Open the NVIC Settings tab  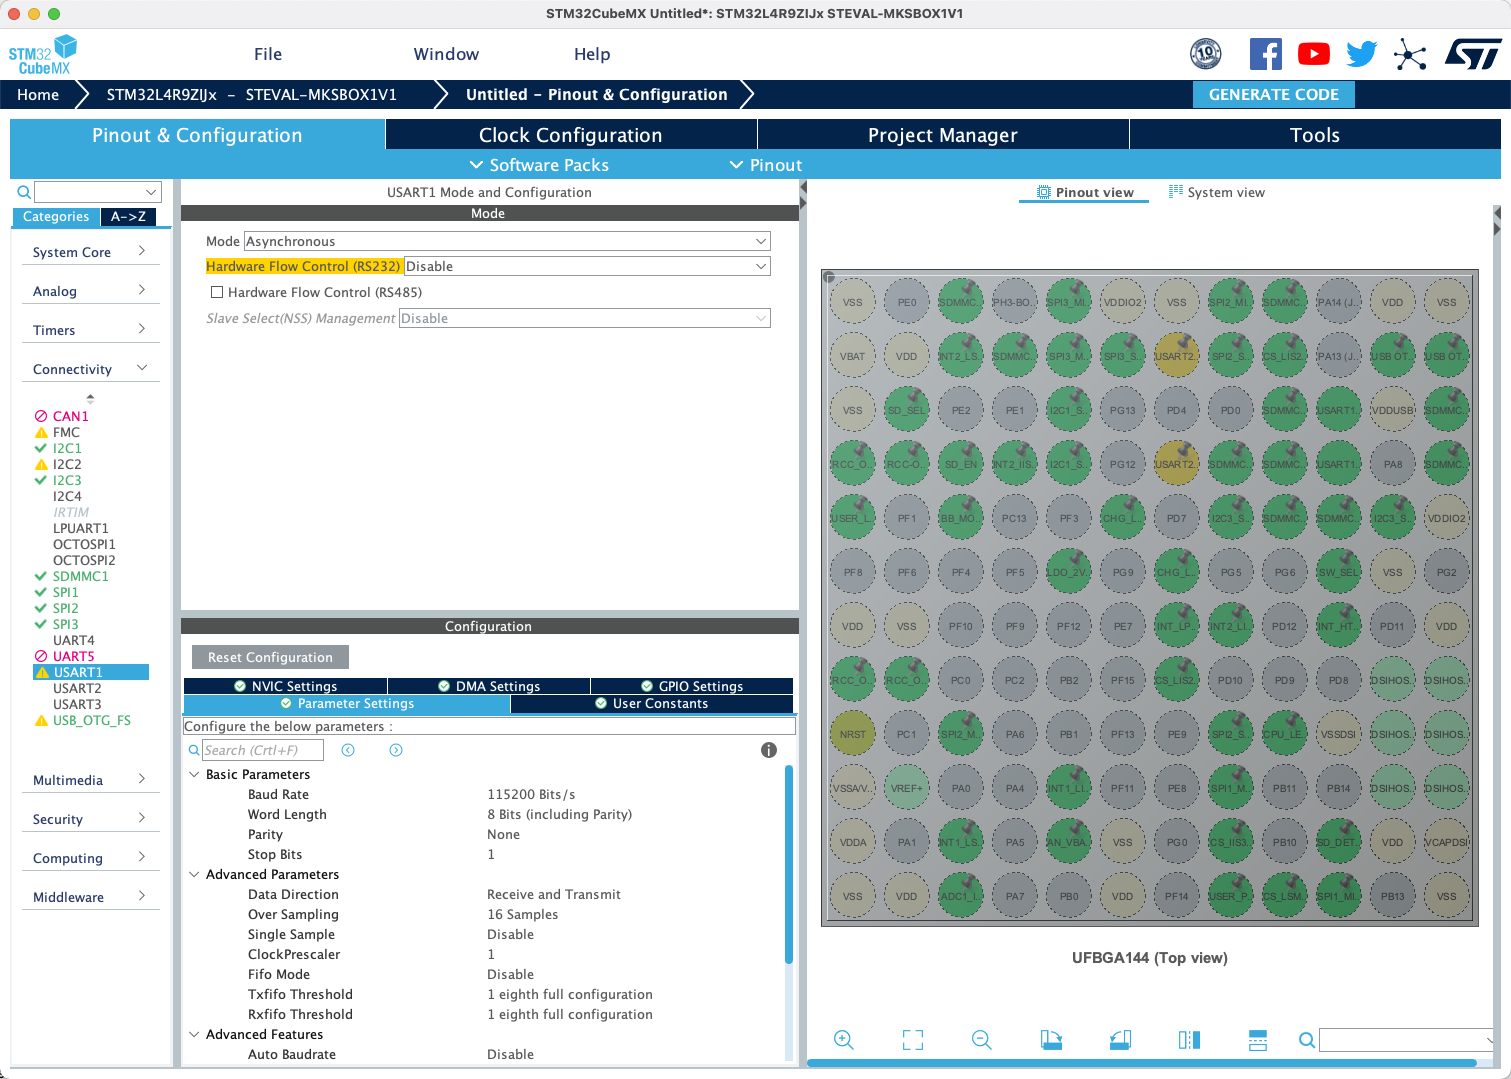pyautogui.click(x=286, y=686)
